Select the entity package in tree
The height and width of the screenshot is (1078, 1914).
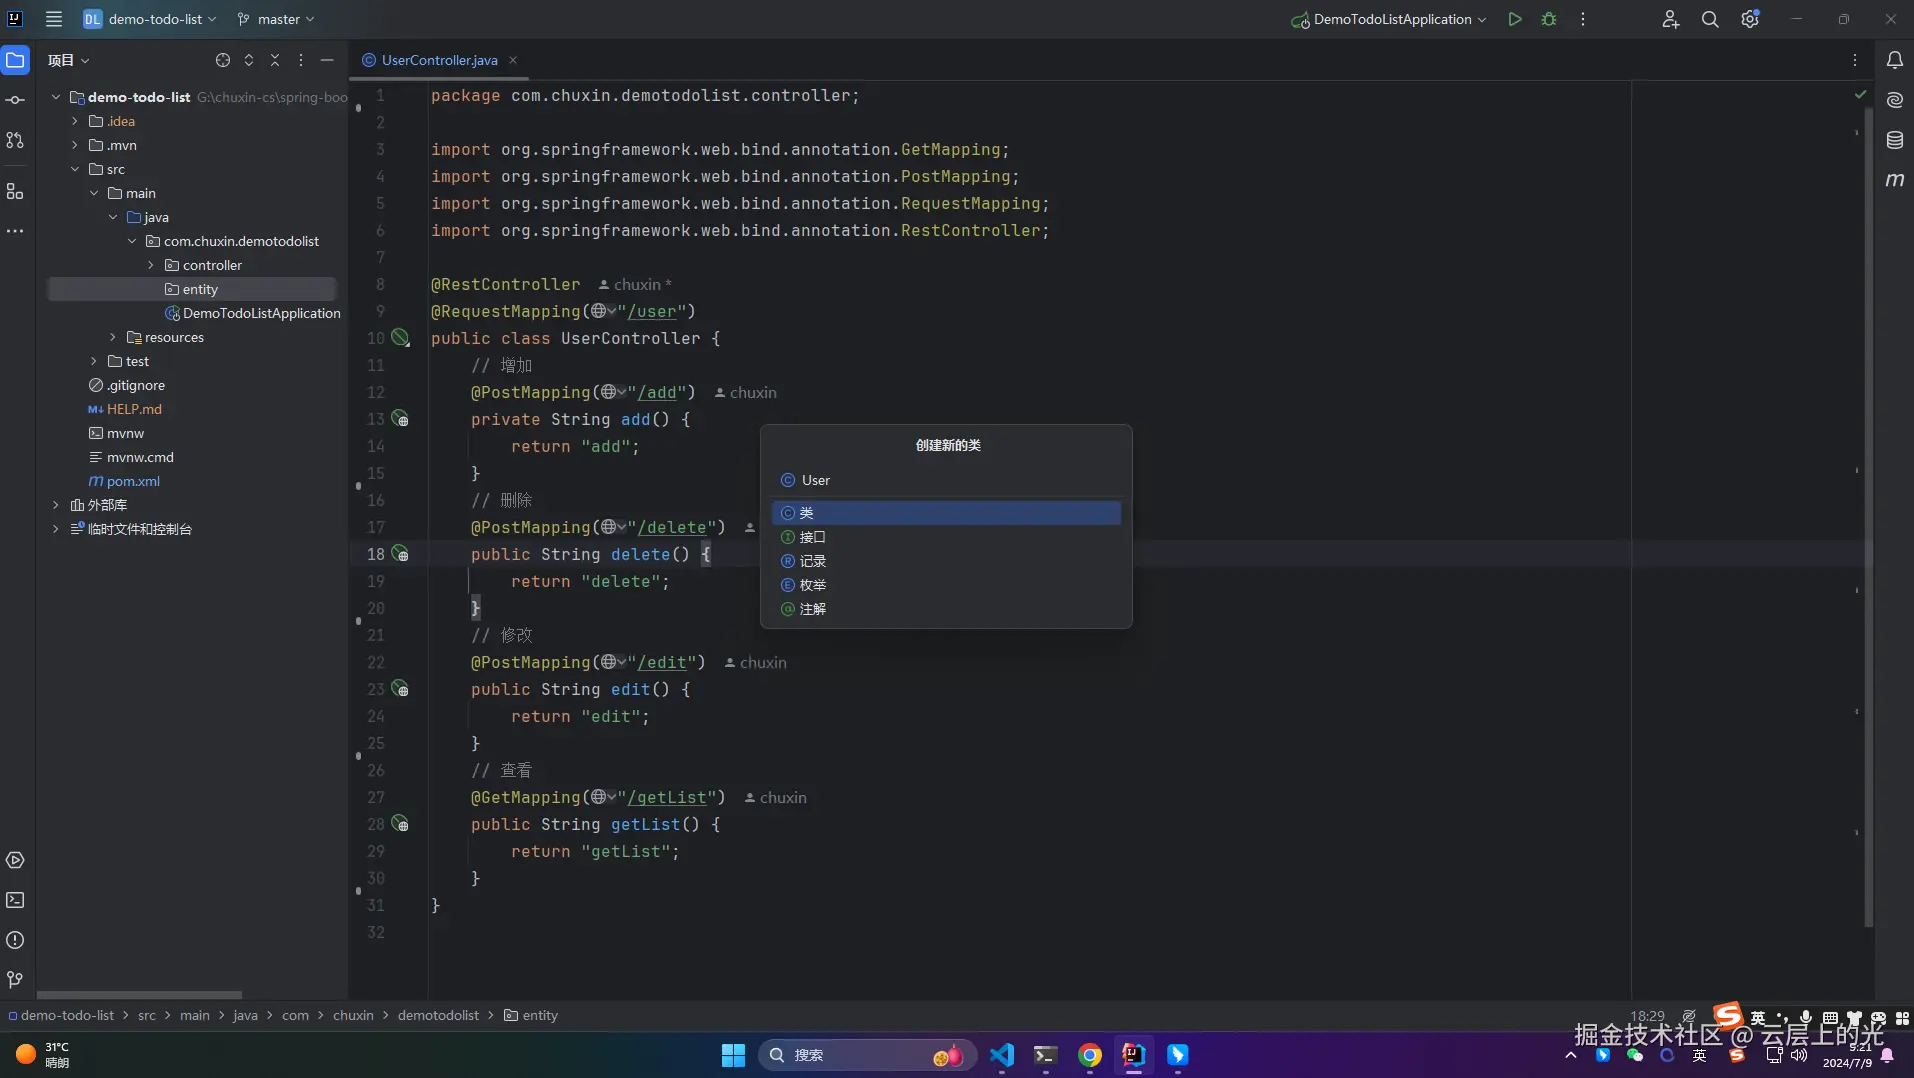pos(192,289)
